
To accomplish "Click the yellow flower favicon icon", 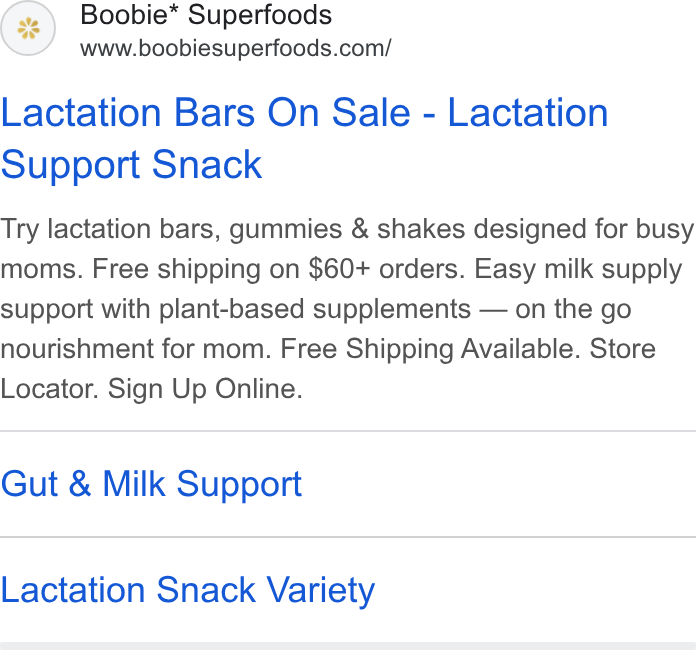I will (28, 28).
